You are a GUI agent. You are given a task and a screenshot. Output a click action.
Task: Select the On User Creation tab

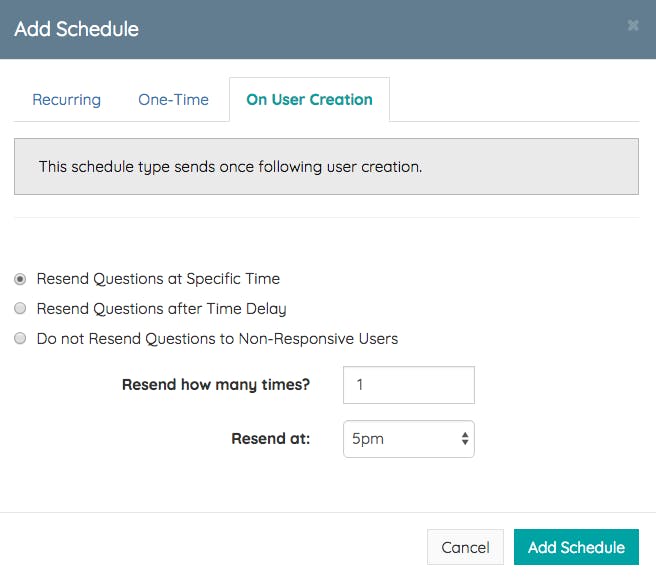tap(309, 100)
